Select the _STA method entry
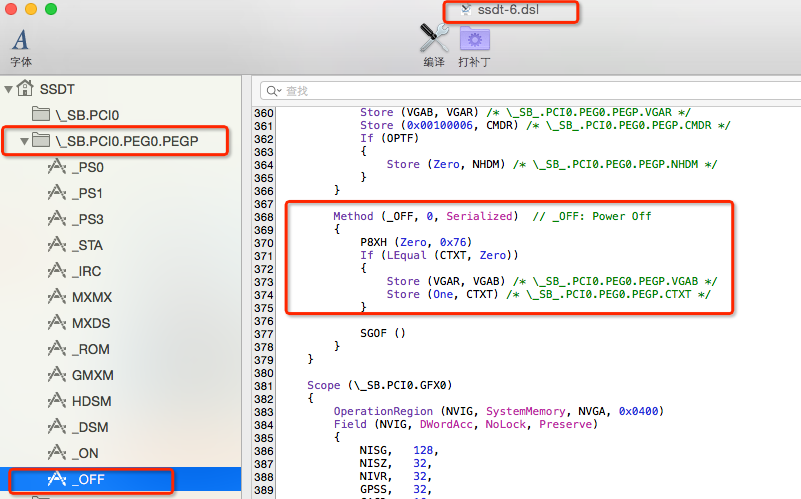This screenshot has height=499, width=801. pyautogui.click(x=87, y=245)
